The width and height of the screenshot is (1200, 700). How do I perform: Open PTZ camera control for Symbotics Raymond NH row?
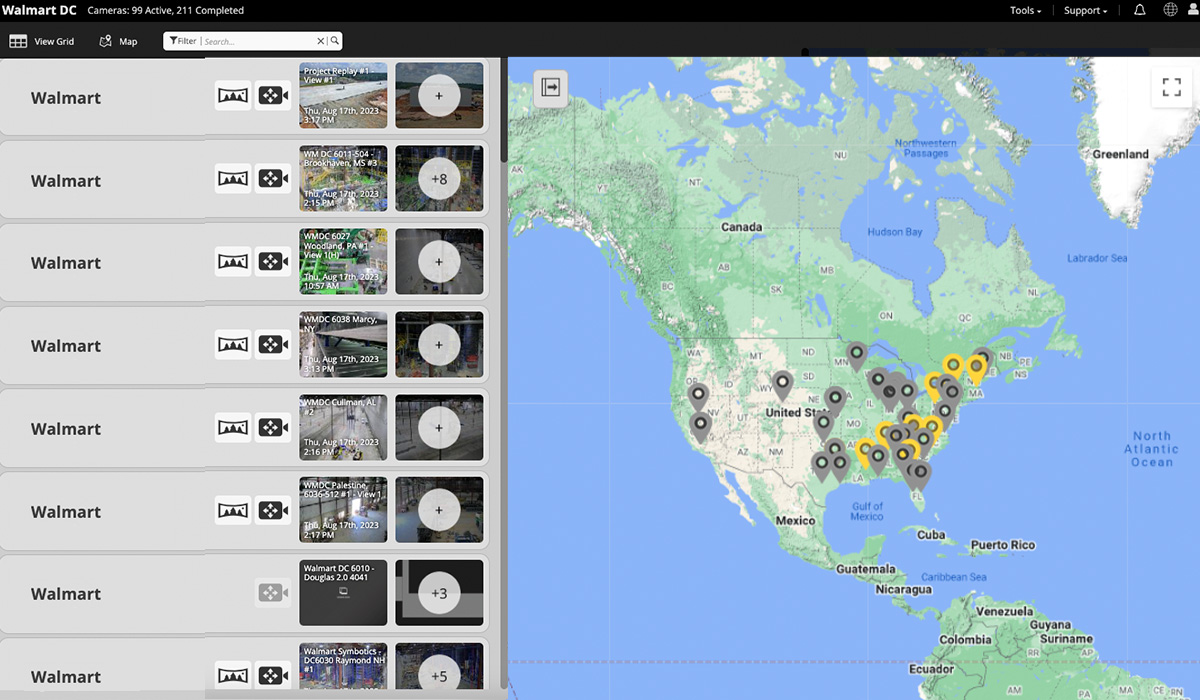272,675
